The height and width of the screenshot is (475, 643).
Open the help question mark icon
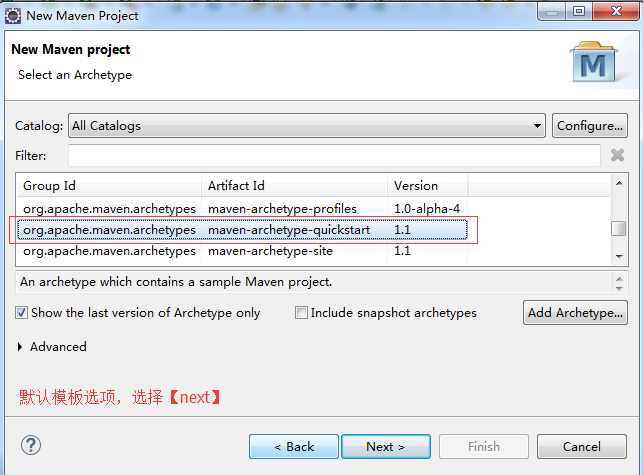click(31, 445)
